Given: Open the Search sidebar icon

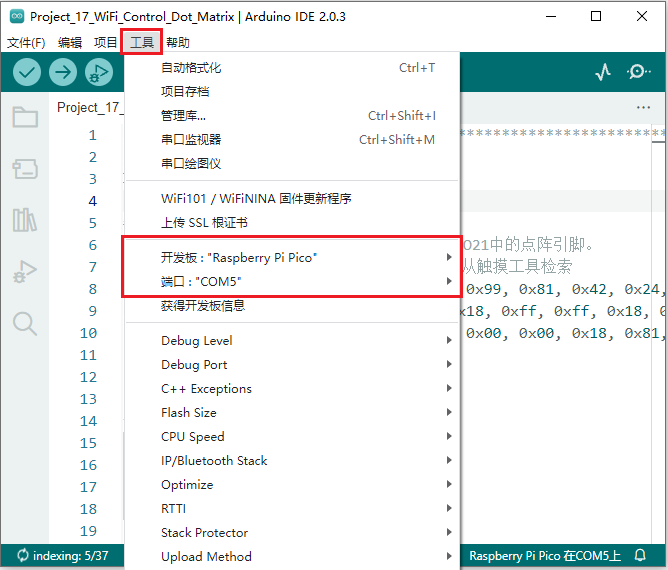Looking at the screenshot, I should point(25,324).
